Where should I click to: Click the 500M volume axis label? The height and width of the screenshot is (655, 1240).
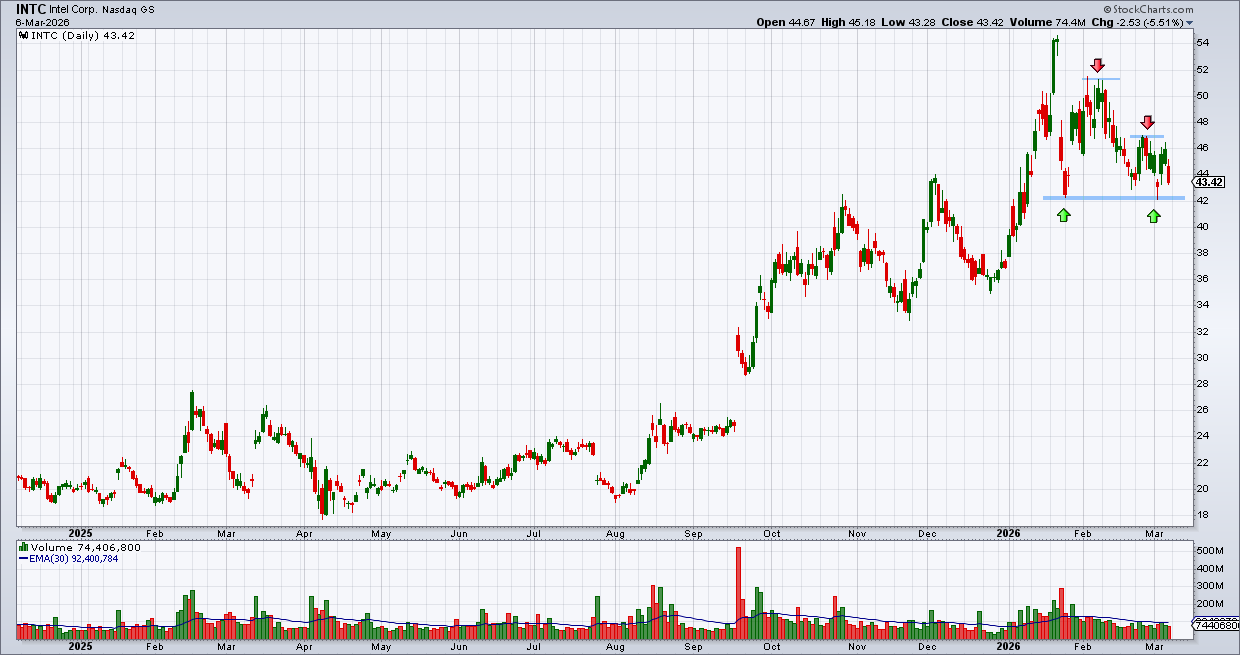pos(1209,551)
